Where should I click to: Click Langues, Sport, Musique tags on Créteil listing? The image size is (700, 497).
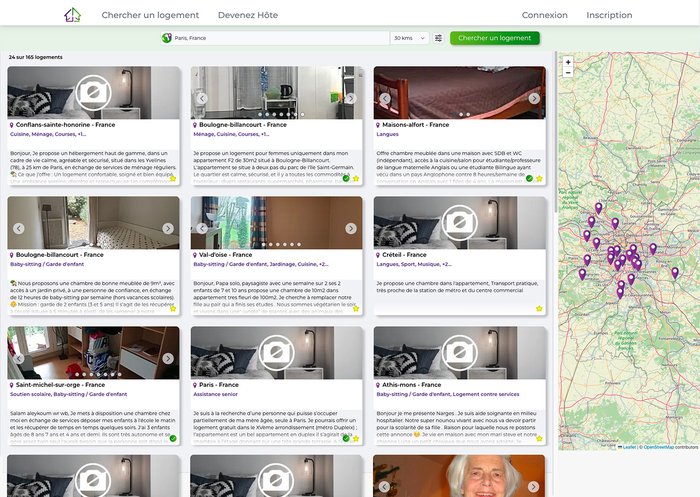(414, 264)
